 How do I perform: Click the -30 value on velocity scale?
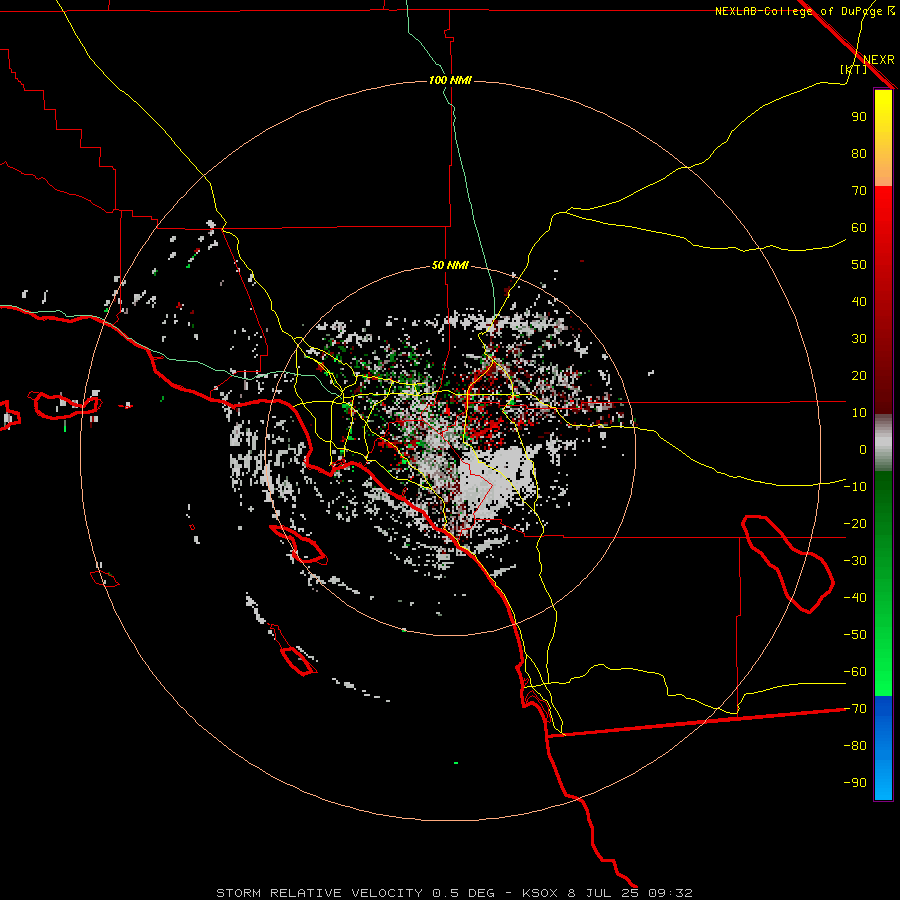point(855,561)
